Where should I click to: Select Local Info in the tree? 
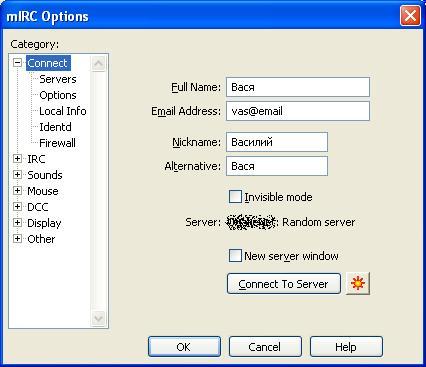tap(63, 111)
